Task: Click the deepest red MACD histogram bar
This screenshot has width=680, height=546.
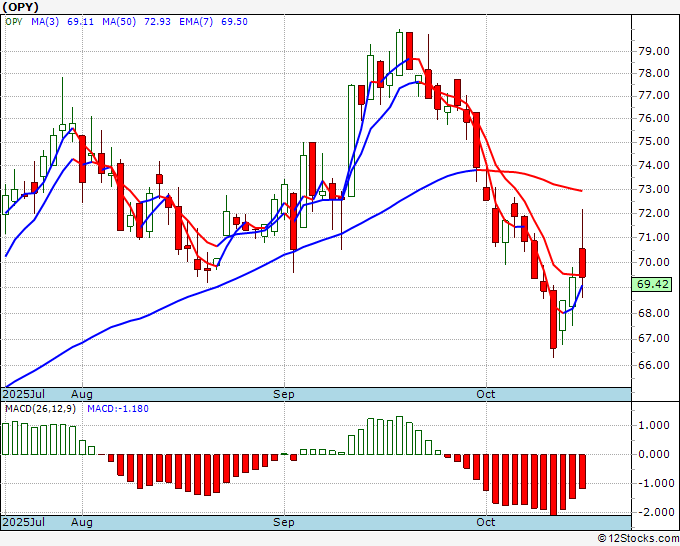Action: click(553, 485)
